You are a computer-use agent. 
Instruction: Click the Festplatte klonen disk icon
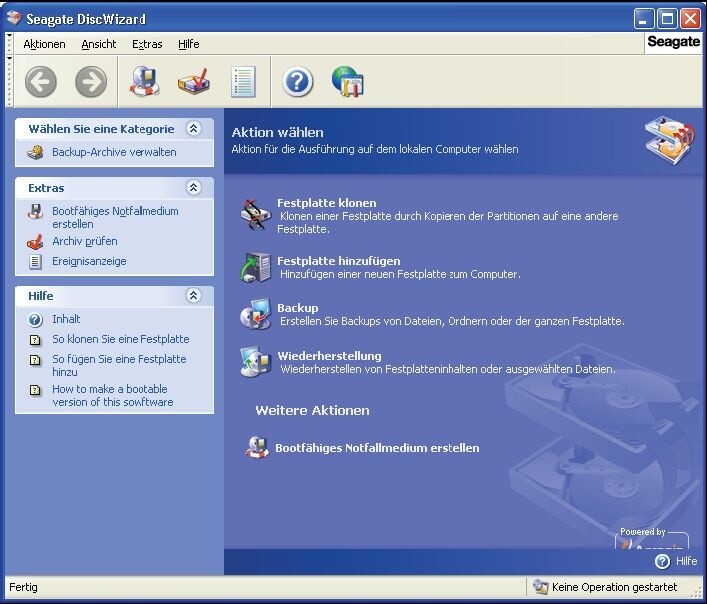[256, 215]
